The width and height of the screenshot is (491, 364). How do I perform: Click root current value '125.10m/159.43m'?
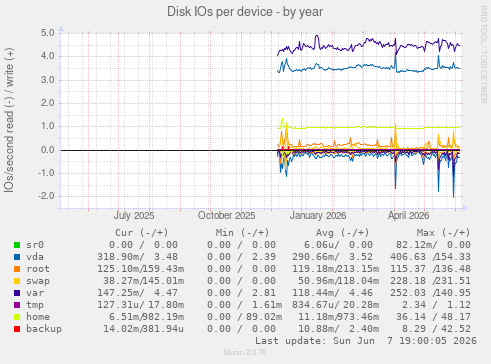(140, 269)
